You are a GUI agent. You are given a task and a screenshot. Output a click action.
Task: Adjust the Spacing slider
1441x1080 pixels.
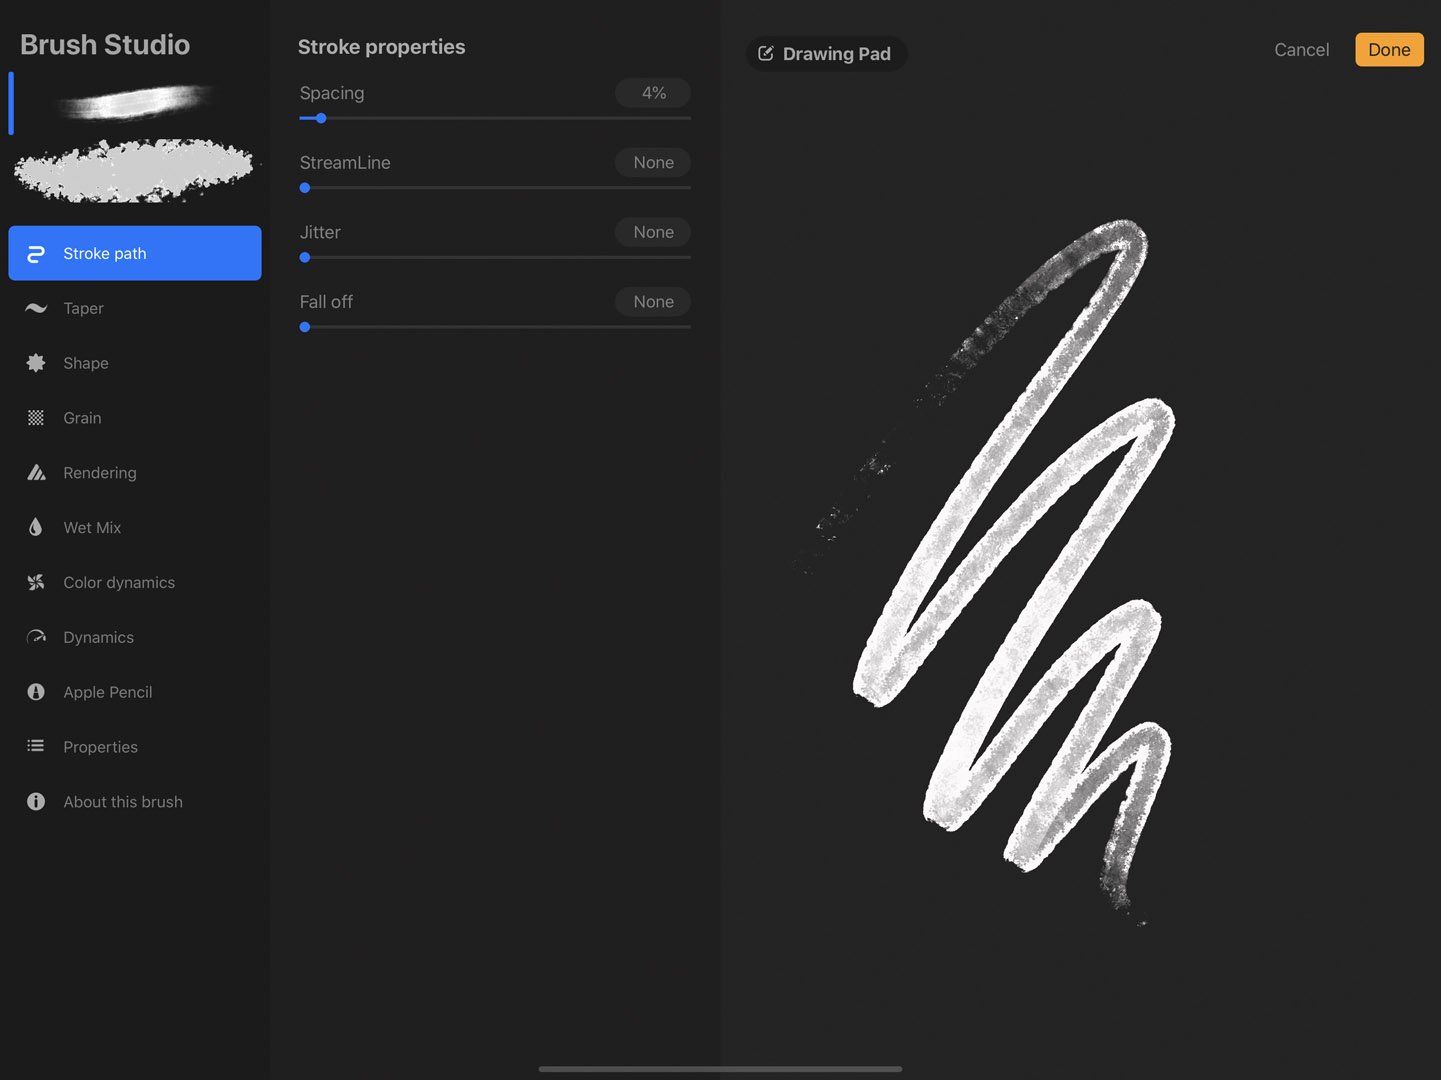tap(320, 118)
